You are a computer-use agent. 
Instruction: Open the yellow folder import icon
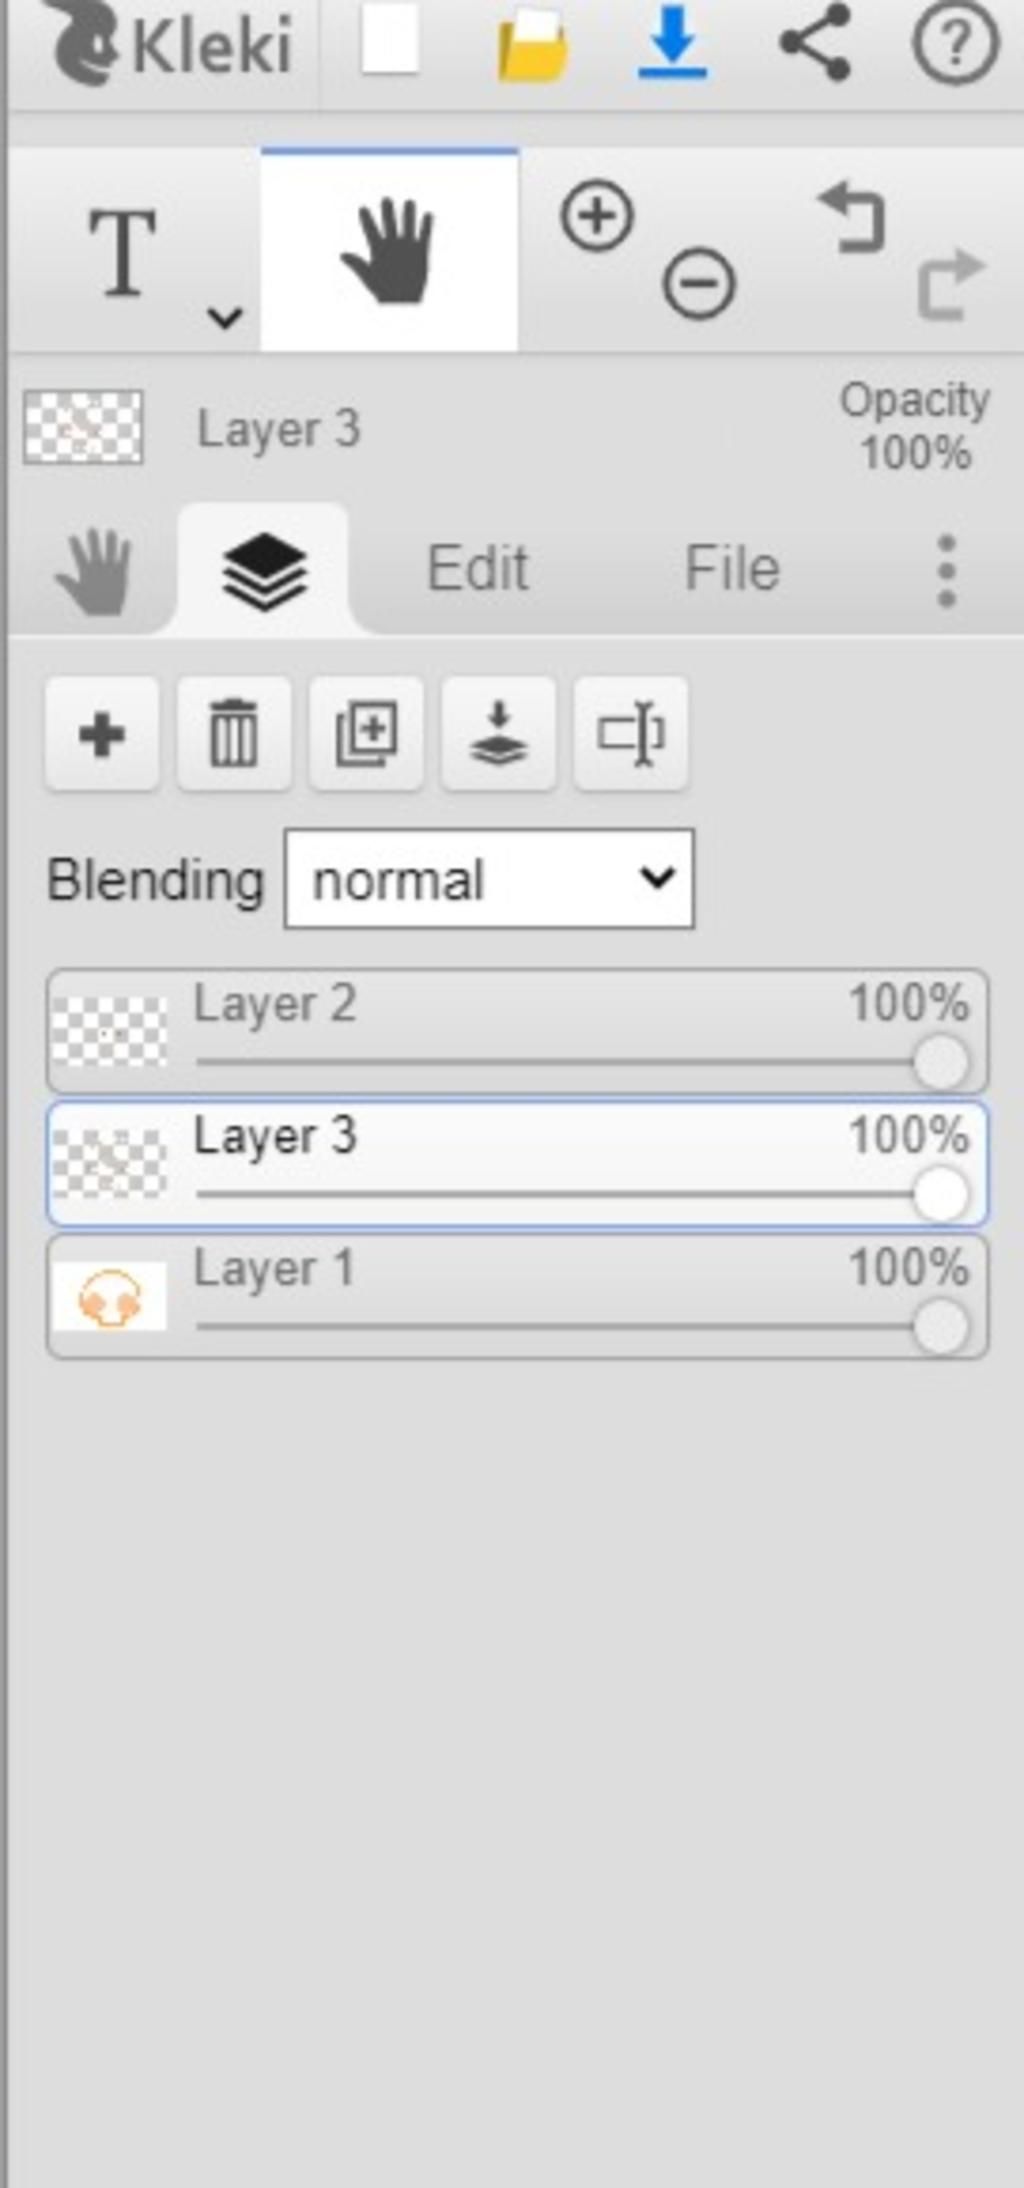[533, 46]
